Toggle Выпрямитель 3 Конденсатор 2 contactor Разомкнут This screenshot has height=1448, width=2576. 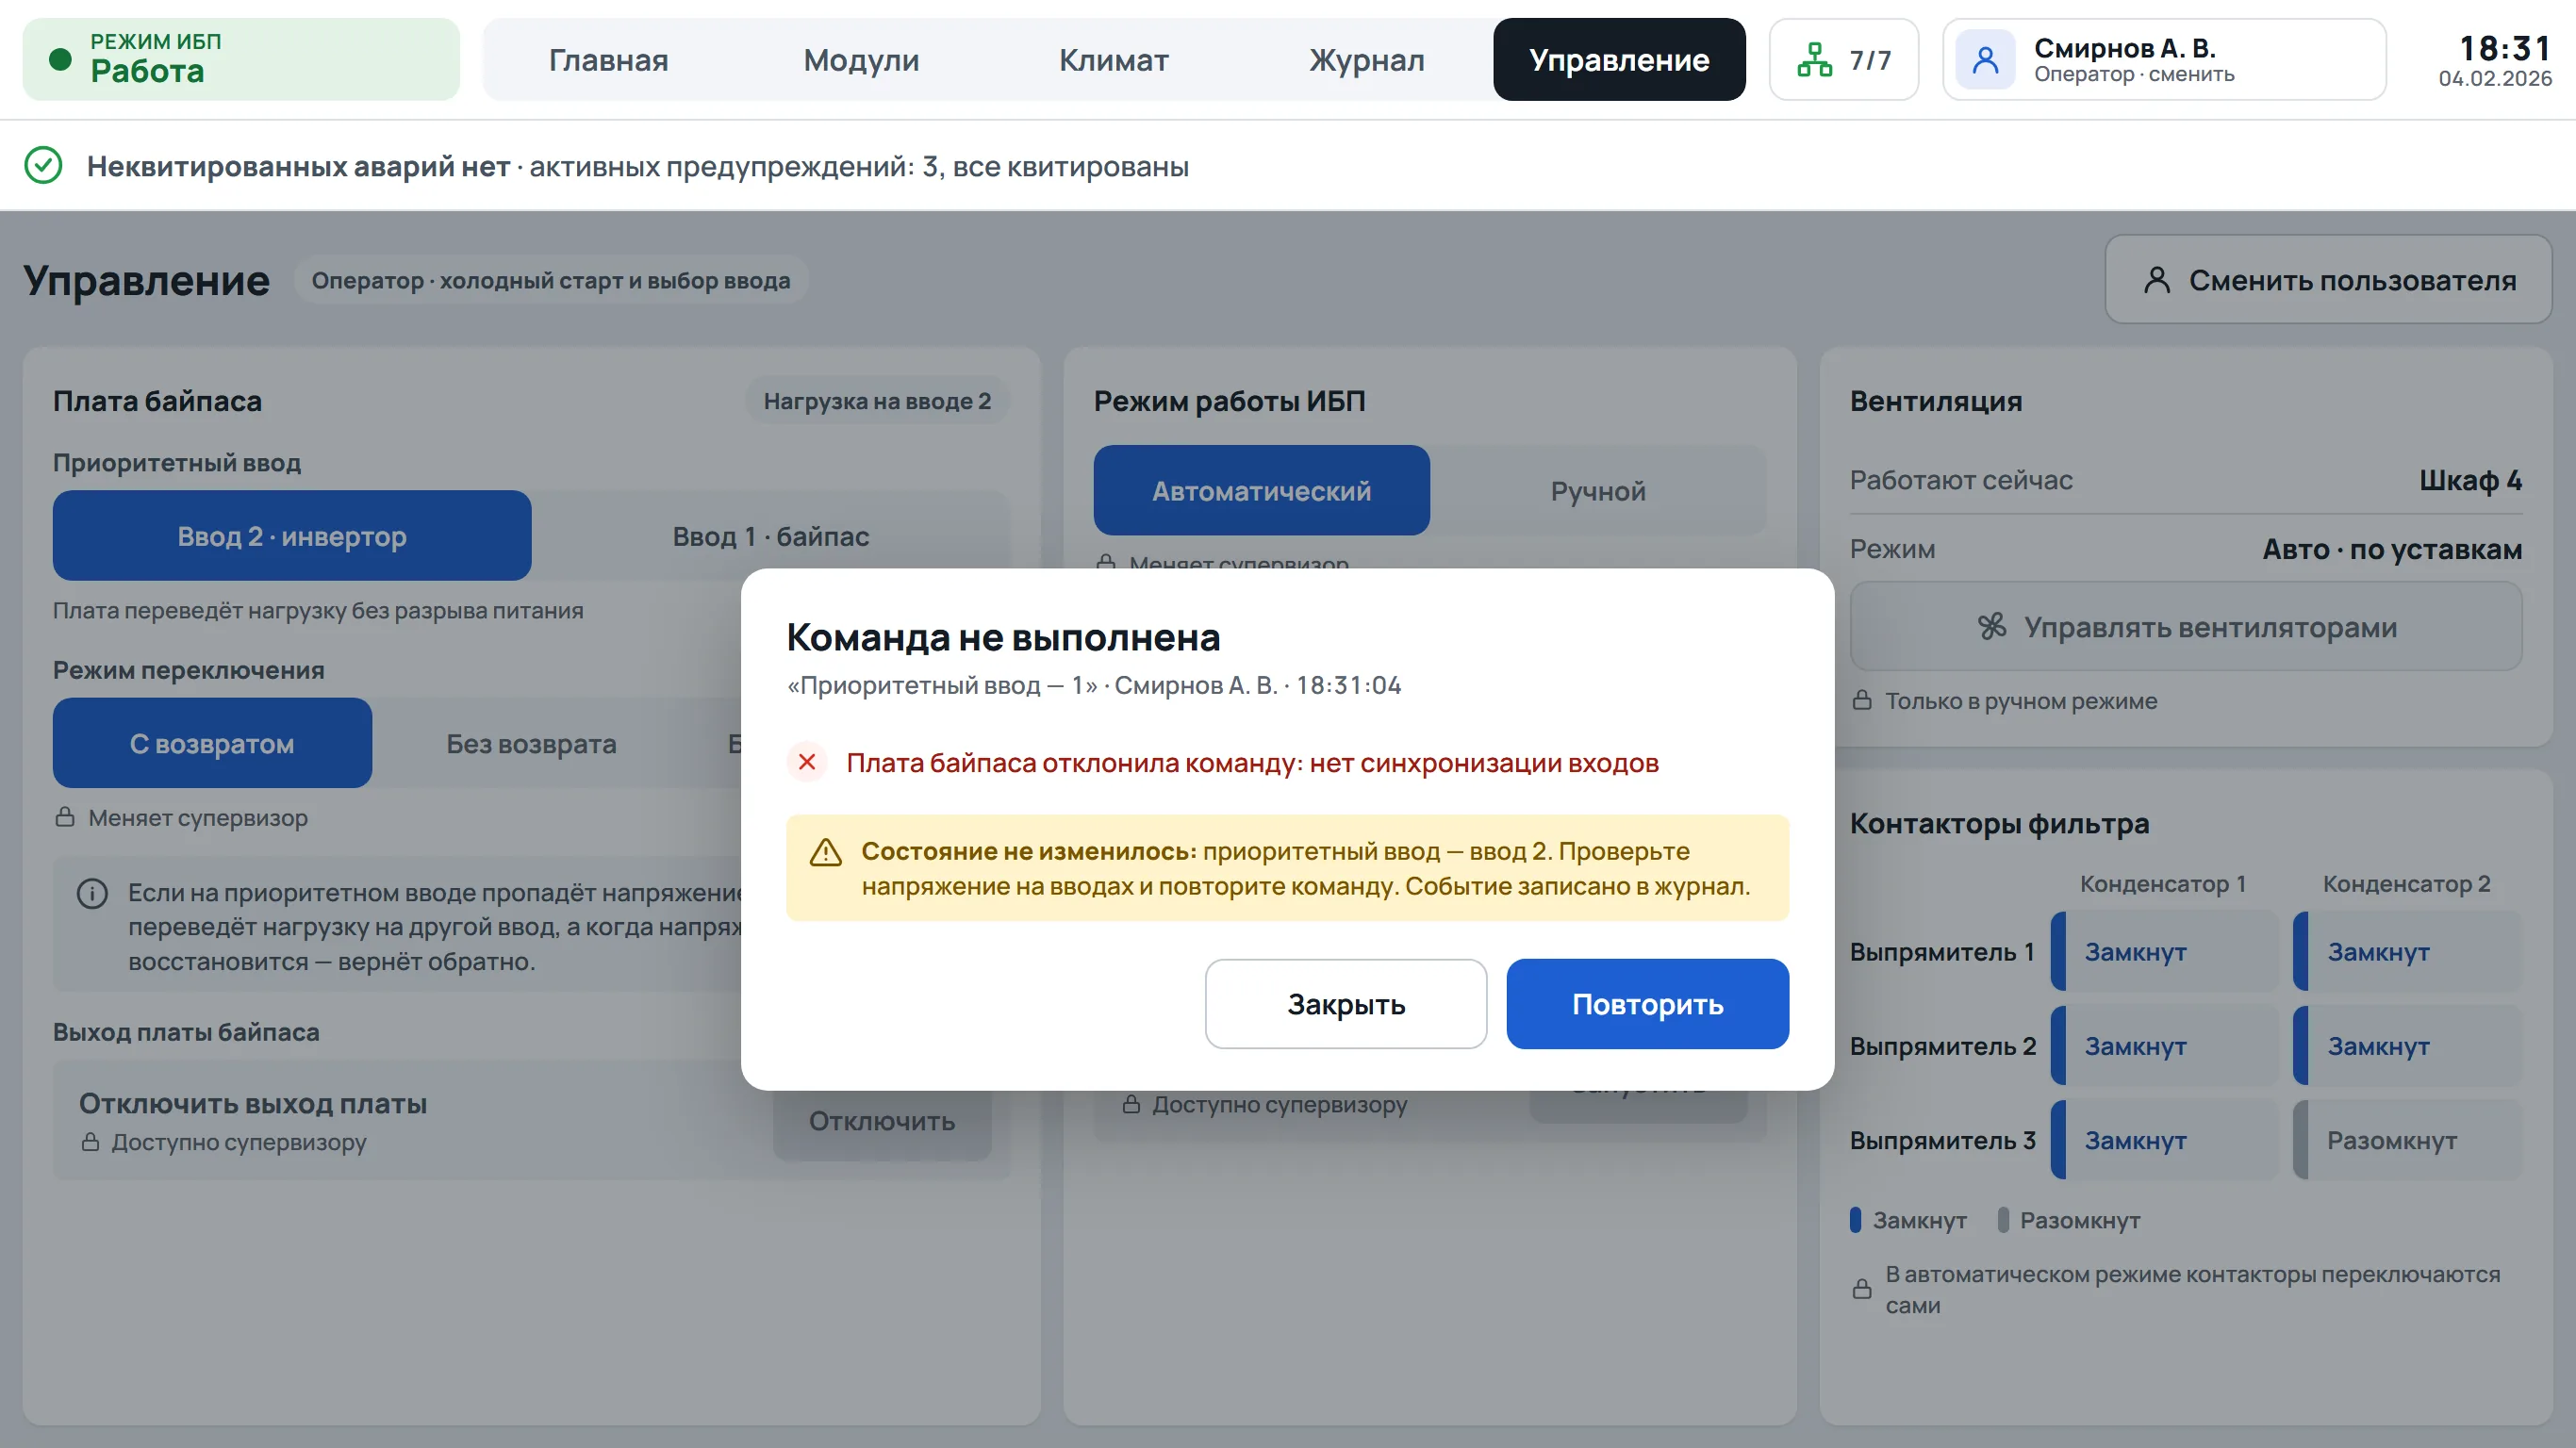click(2408, 1140)
